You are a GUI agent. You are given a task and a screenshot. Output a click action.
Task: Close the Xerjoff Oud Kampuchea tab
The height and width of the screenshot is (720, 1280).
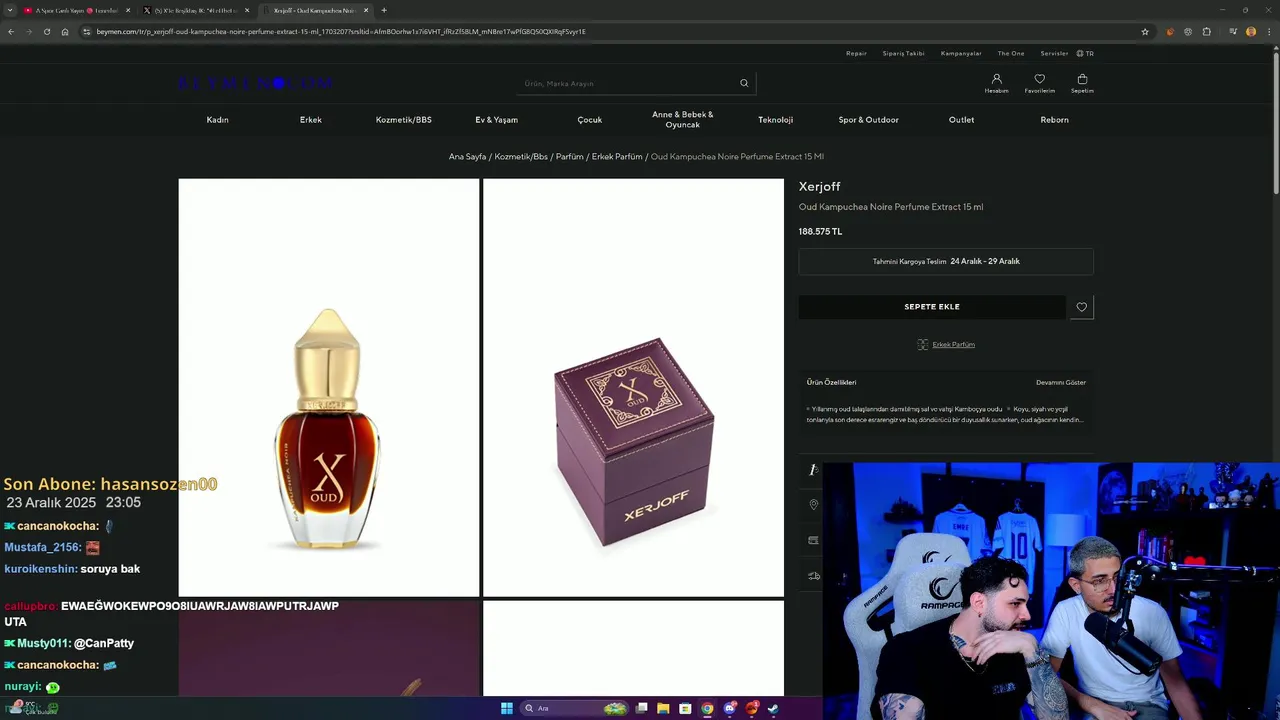[x=366, y=10]
